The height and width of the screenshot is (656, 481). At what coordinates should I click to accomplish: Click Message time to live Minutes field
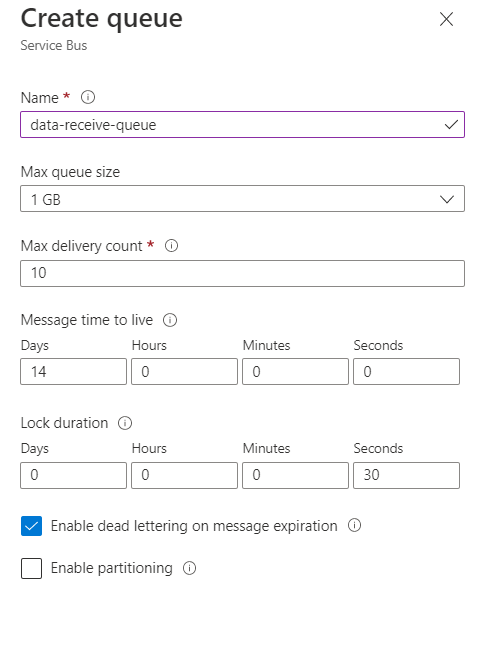point(295,372)
